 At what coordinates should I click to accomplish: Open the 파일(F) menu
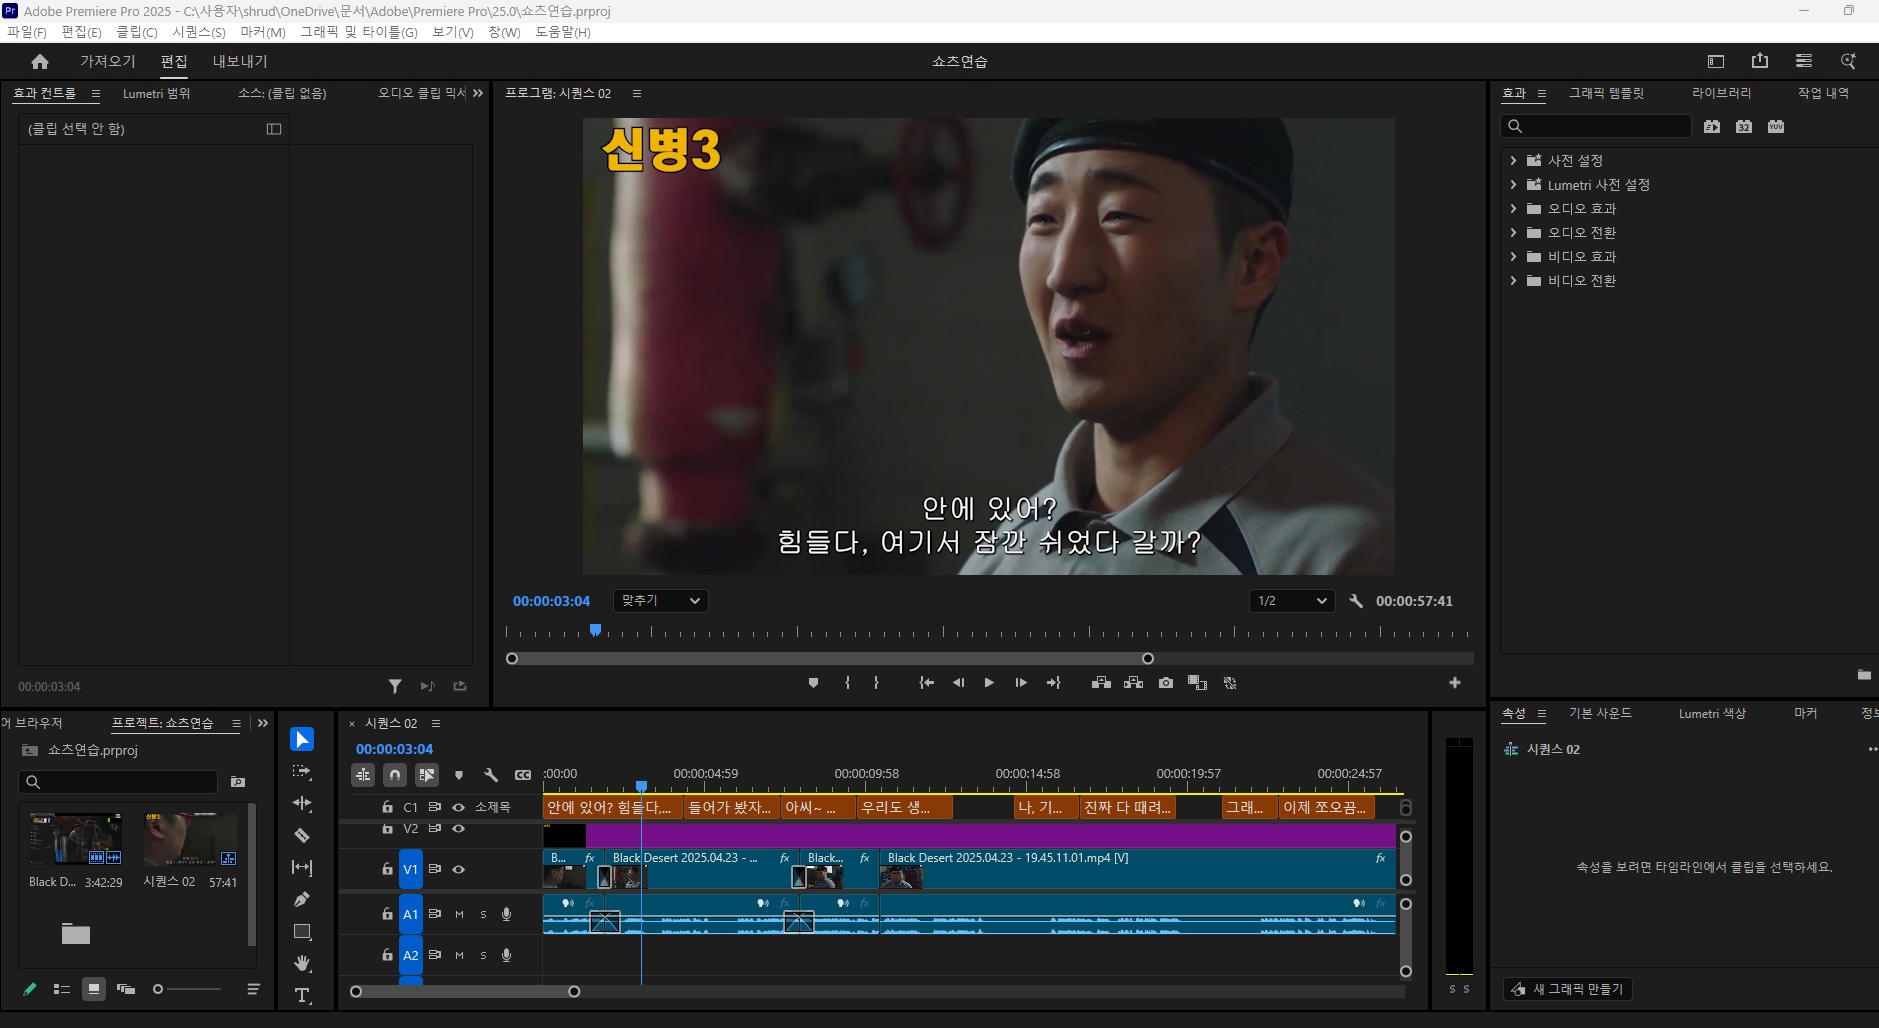coord(27,32)
